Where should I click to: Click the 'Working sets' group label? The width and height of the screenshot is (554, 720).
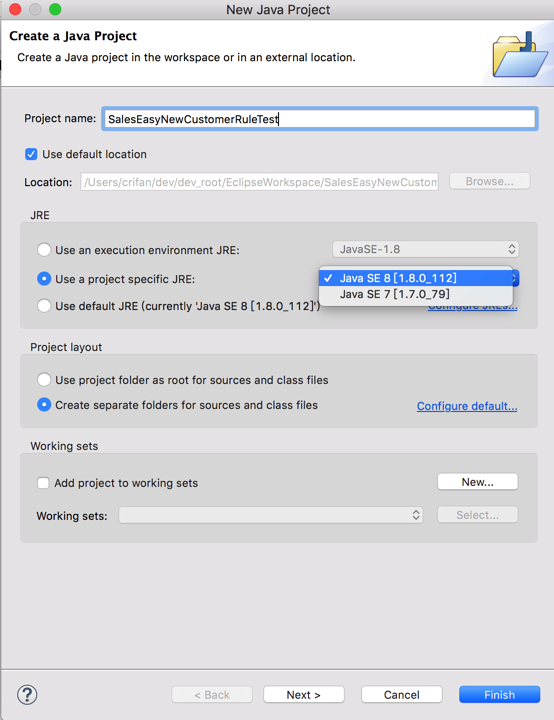(64, 446)
